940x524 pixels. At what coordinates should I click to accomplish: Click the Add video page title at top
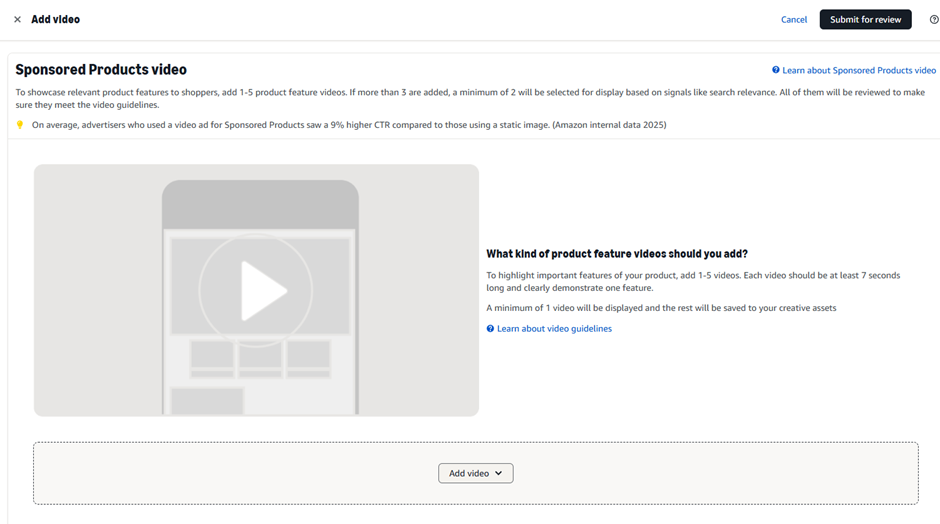tap(55, 20)
